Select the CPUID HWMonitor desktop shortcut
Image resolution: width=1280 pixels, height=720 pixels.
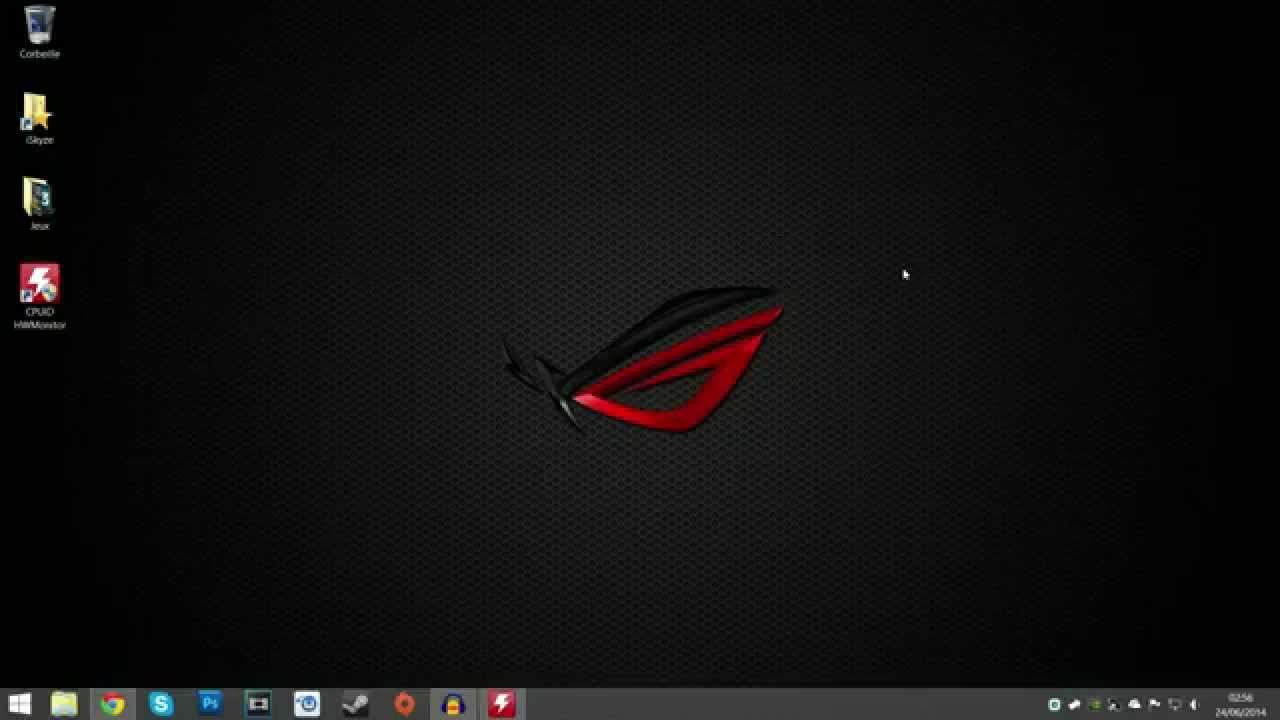click(40, 284)
